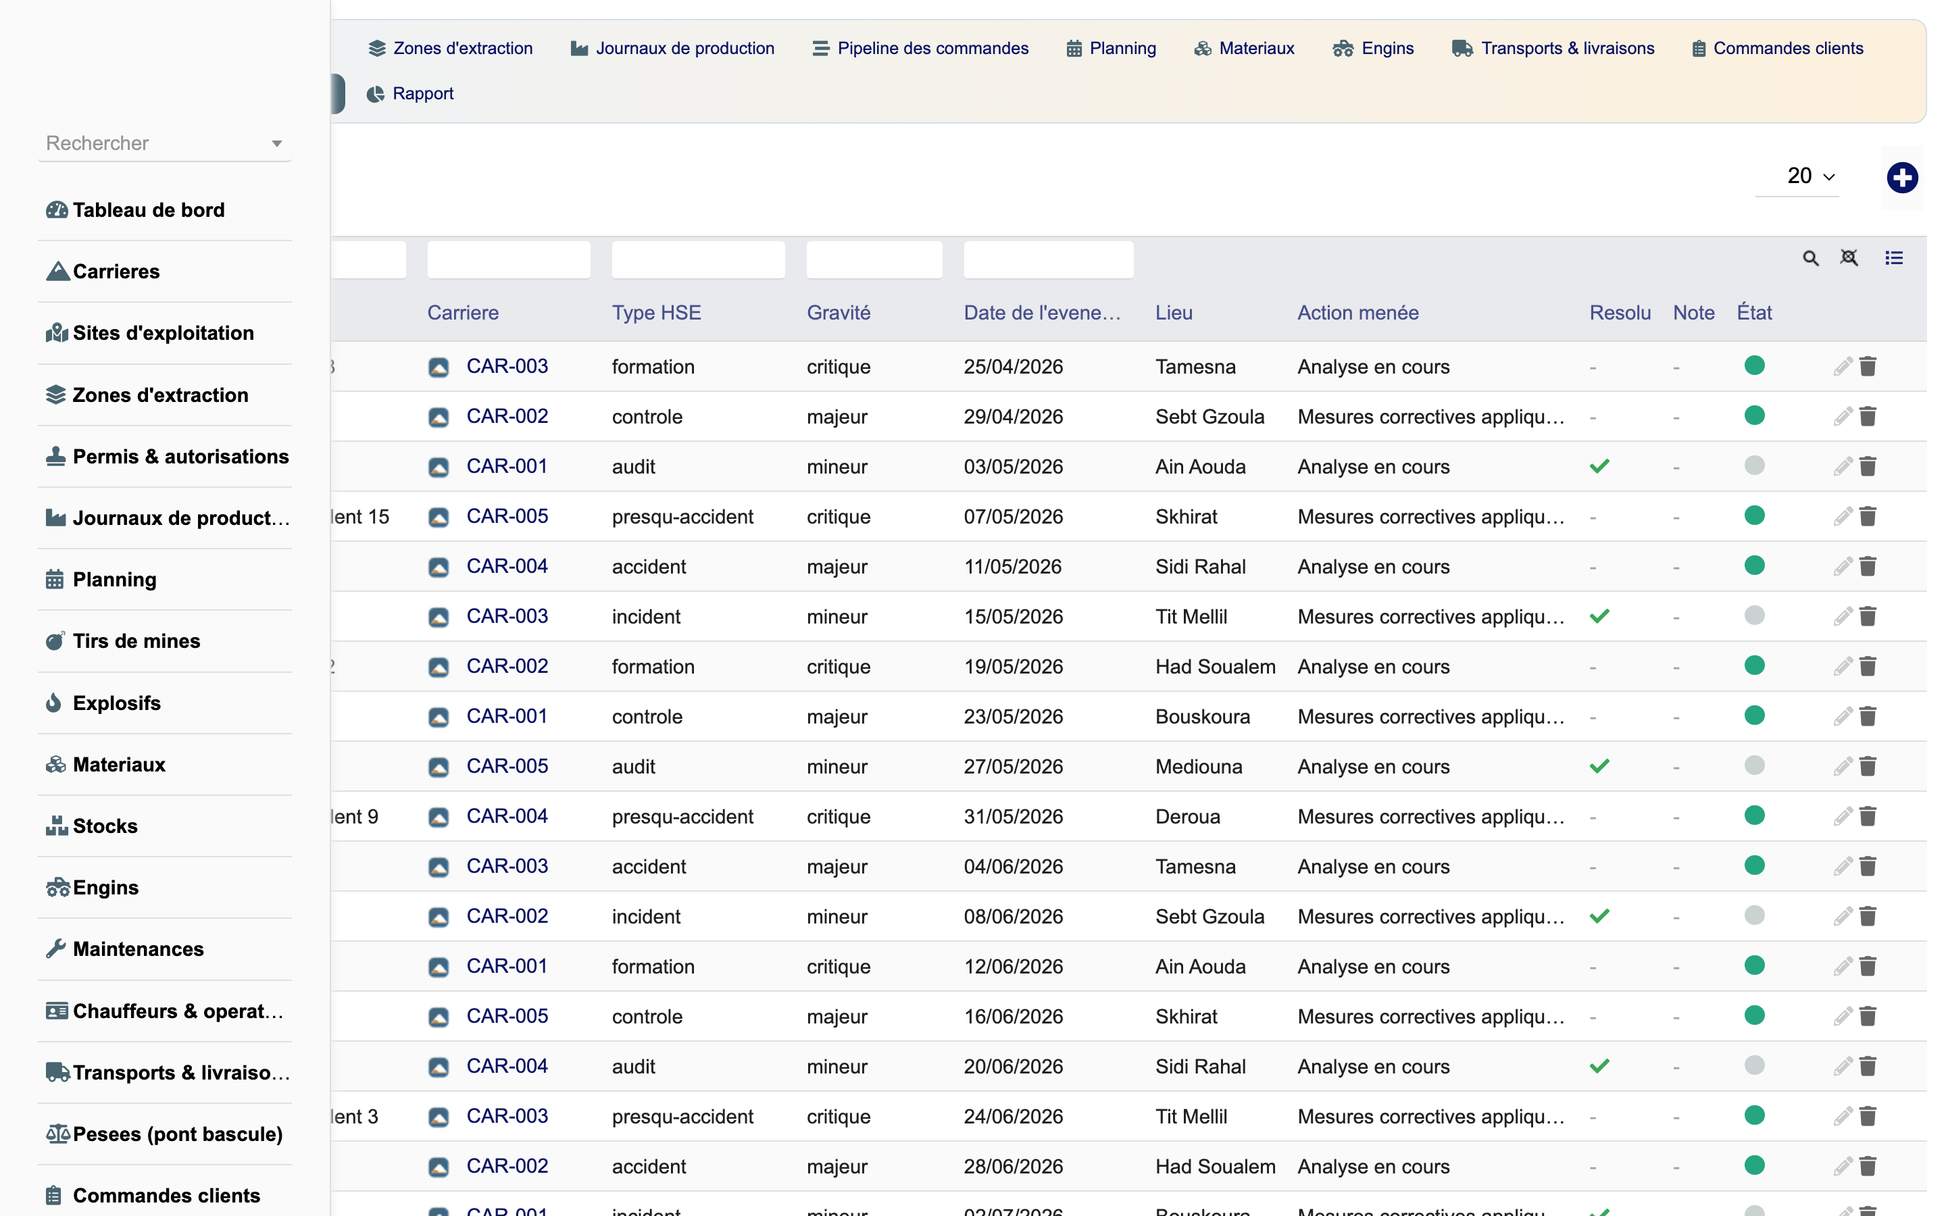Open CAR-005 link in Skhirat 07/05/2026 row

[507, 516]
